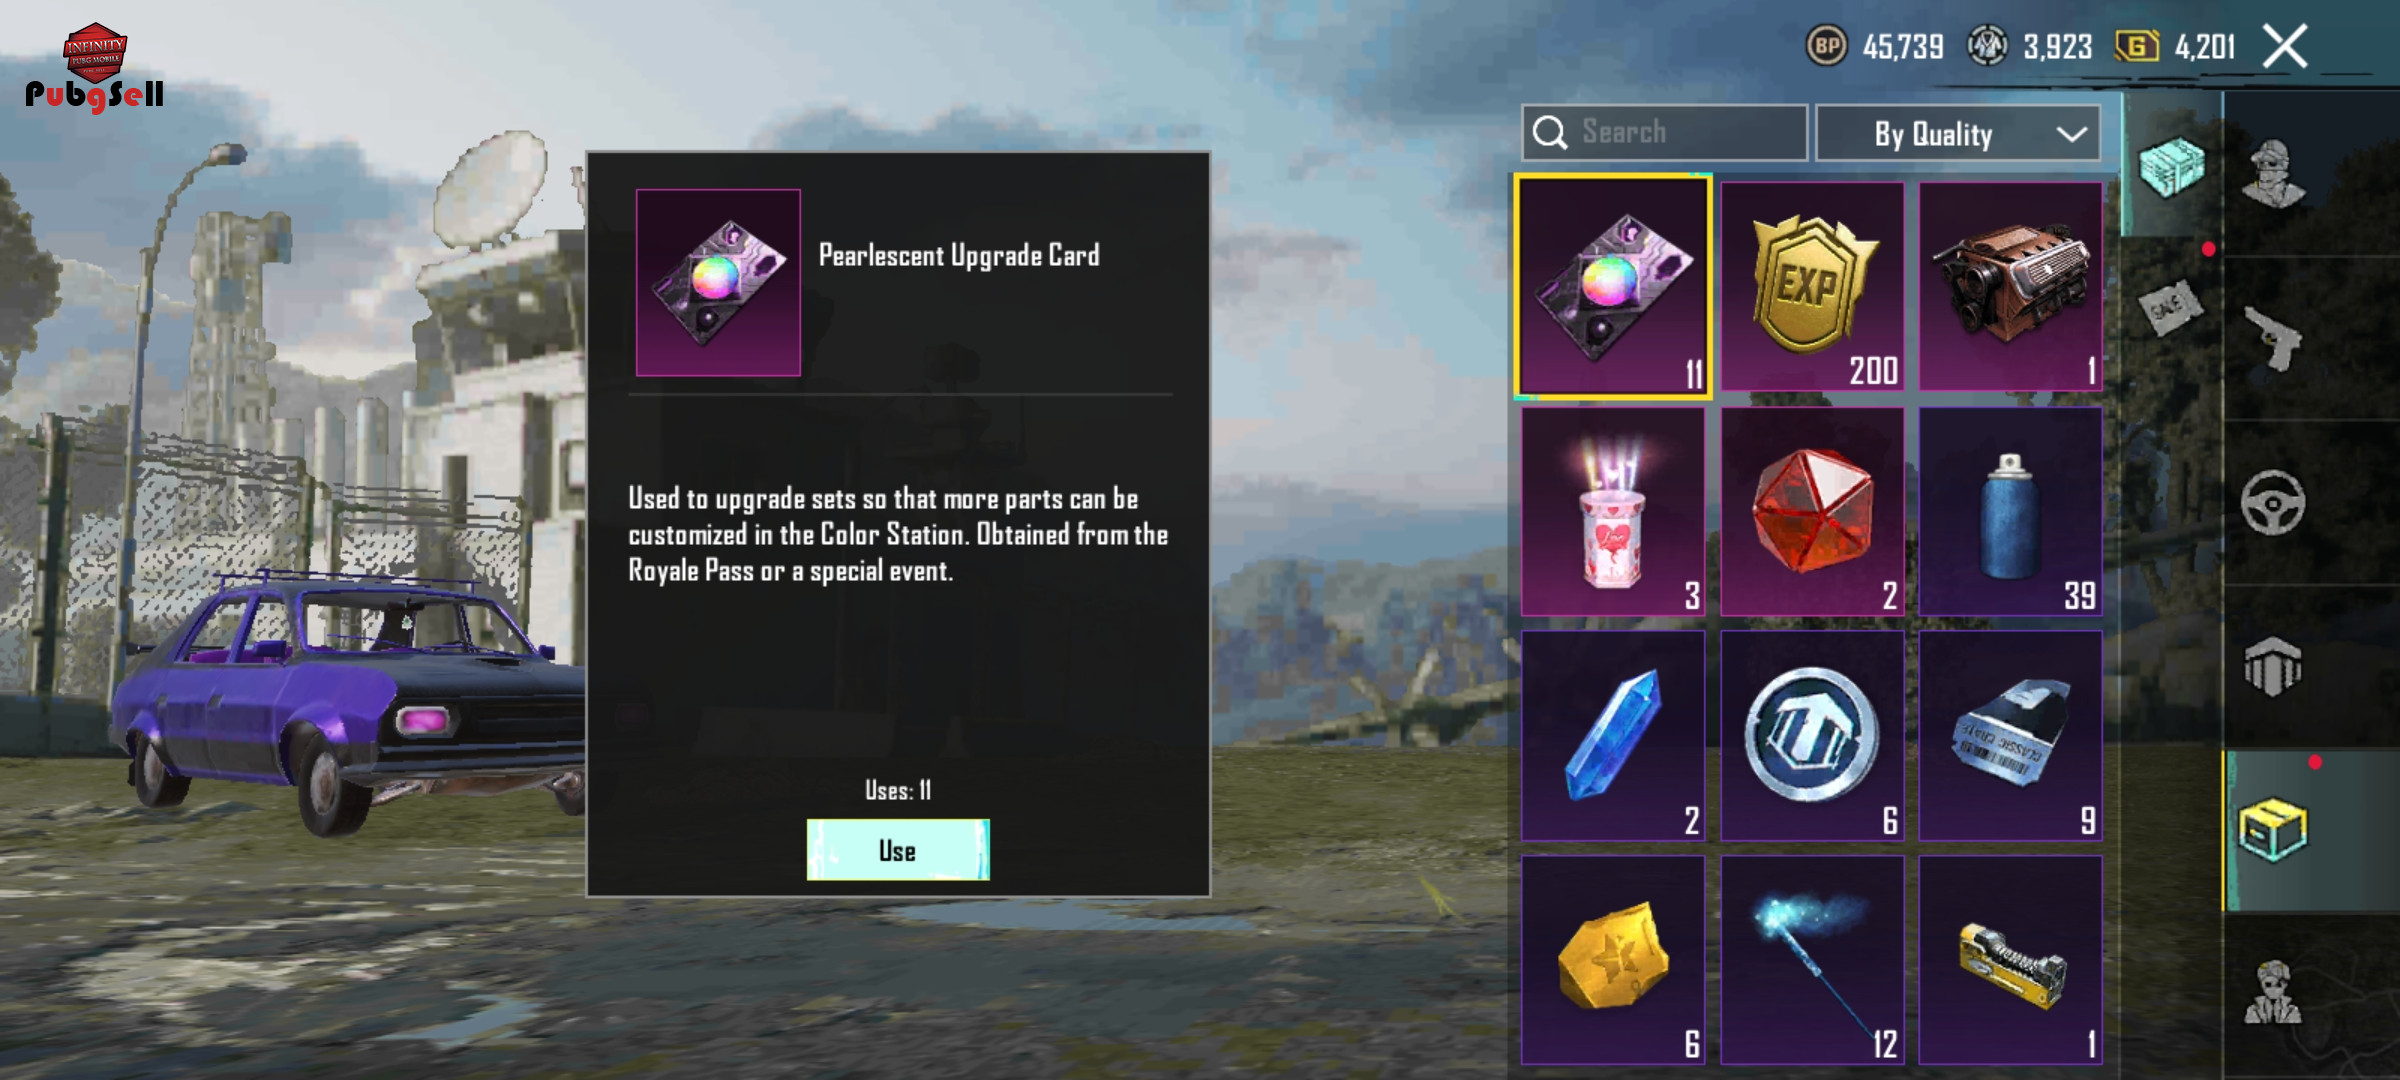Viewport: 2400px width, 1080px height.
Task: Select the blue spray paint can item
Action: point(2010,511)
